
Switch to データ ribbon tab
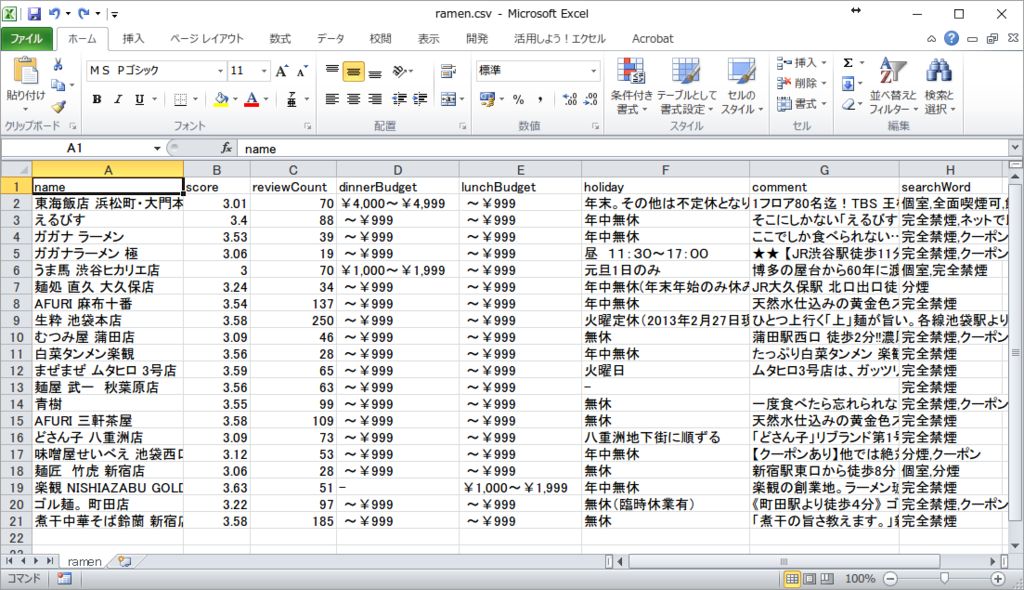330,39
